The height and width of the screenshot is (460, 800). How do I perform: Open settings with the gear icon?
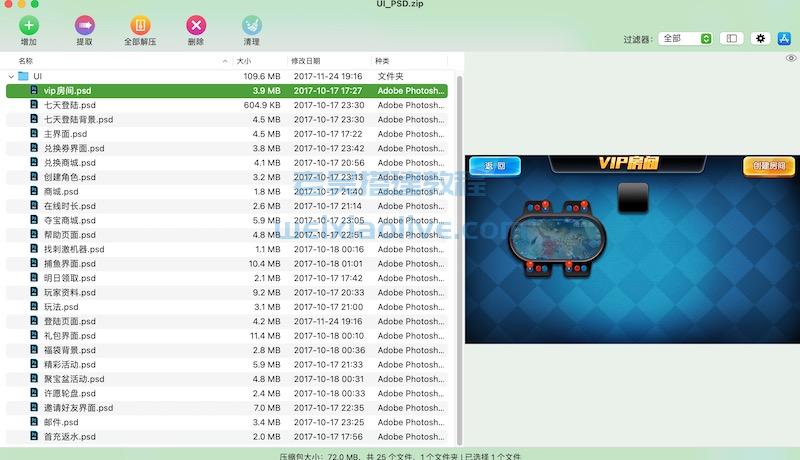coord(759,38)
